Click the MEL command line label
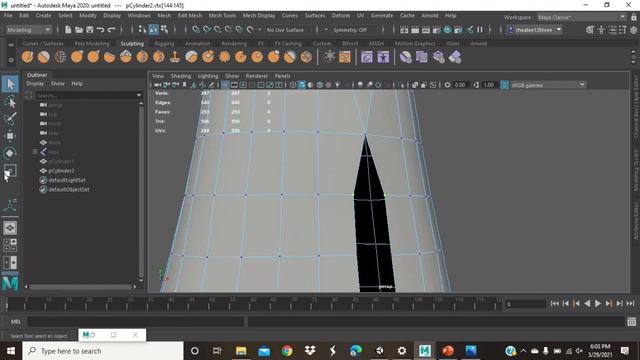Viewport: 640px width, 360px height. pos(16,322)
